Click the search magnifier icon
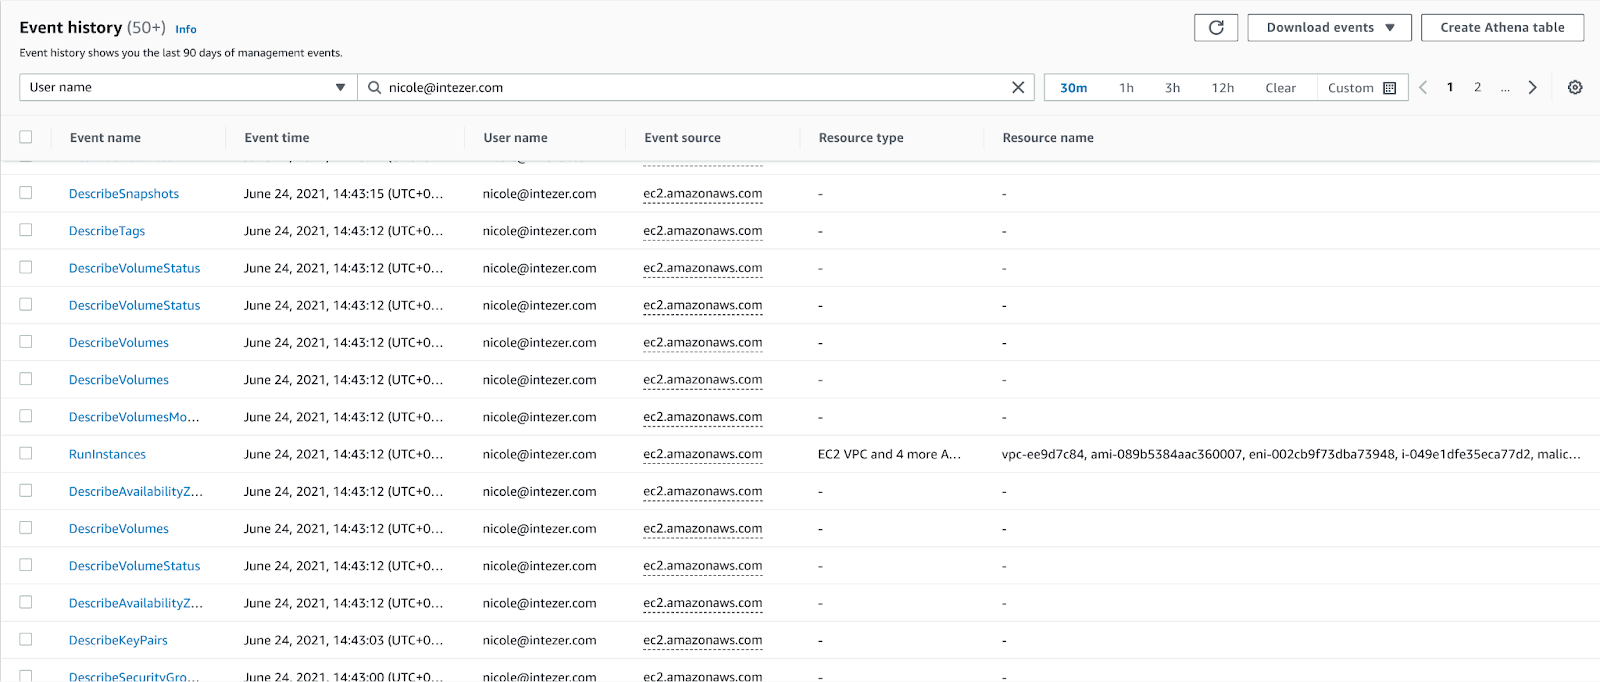The image size is (1600, 682). pyautogui.click(x=375, y=87)
